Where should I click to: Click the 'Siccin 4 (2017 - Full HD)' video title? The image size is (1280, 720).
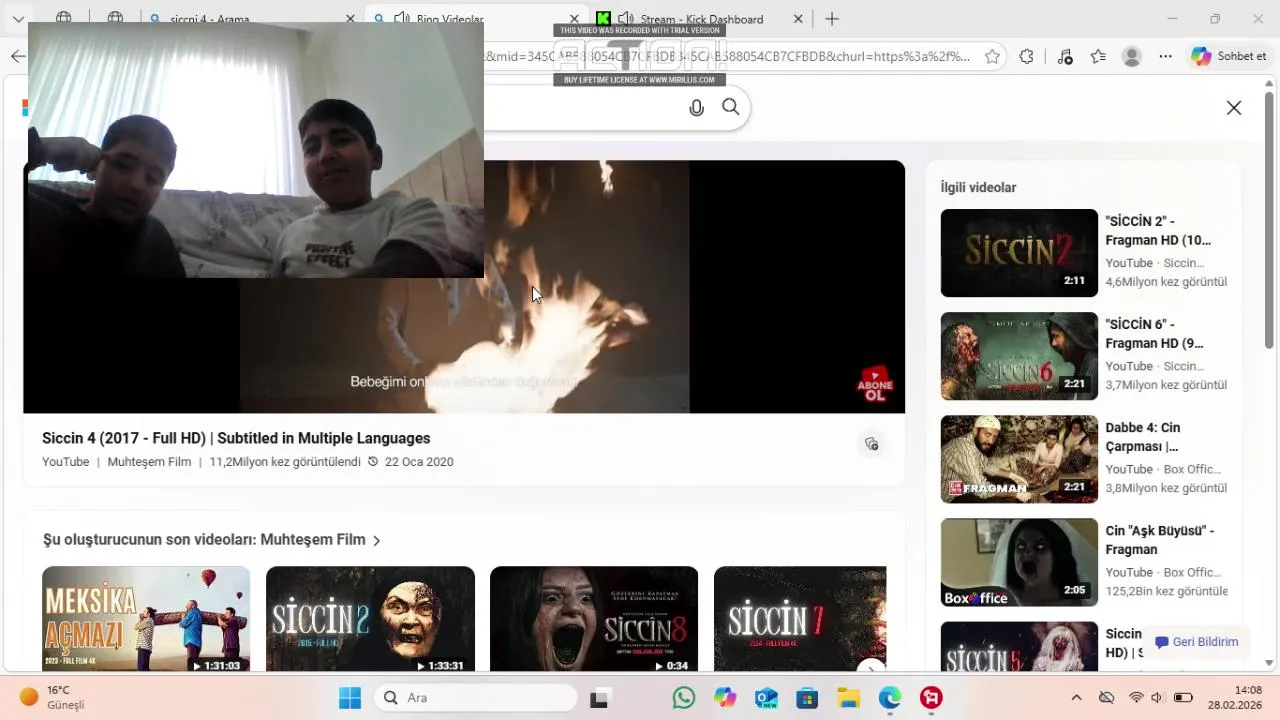(x=236, y=438)
